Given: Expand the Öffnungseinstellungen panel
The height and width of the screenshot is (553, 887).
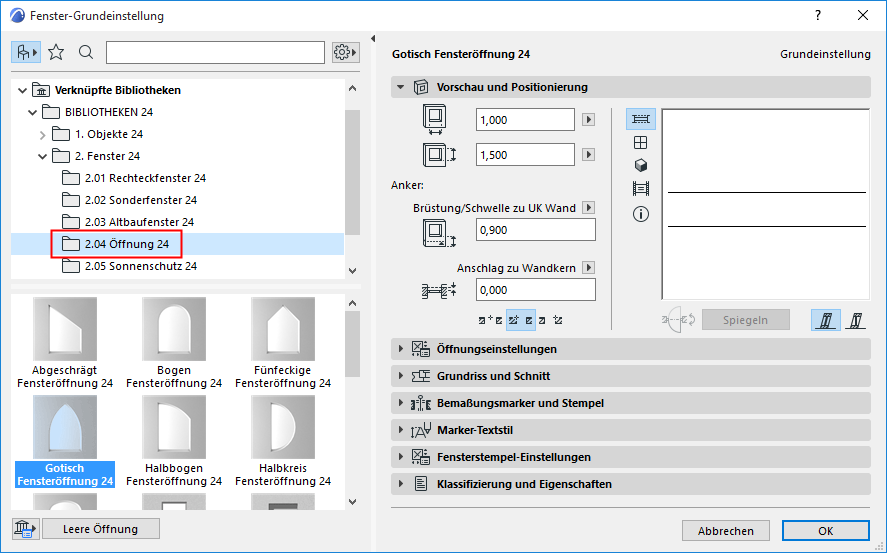Looking at the screenshot, I should [x=496, y=349].
